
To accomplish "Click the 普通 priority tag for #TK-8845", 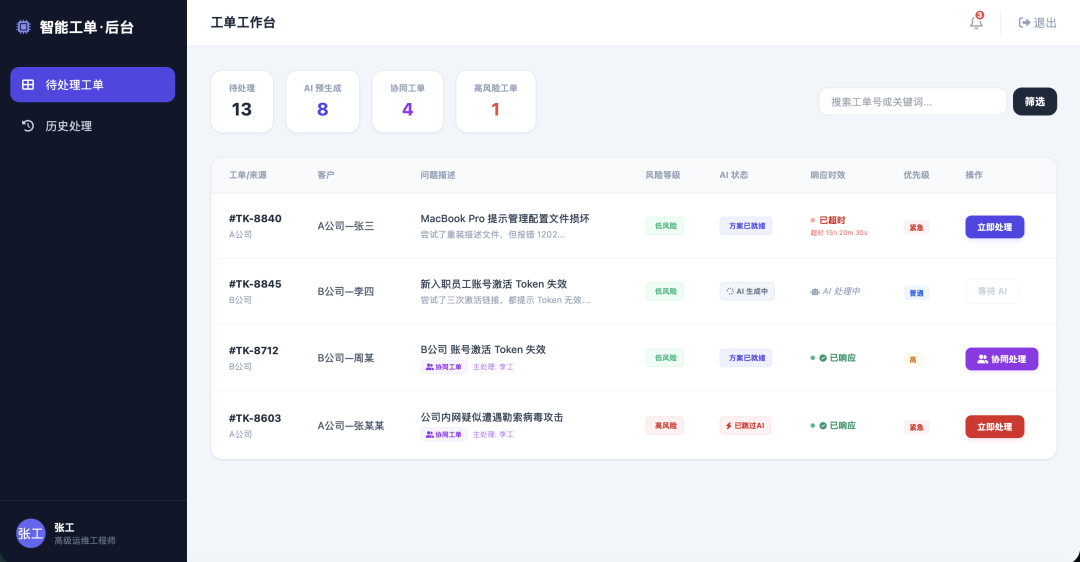I will click(916, 293).
